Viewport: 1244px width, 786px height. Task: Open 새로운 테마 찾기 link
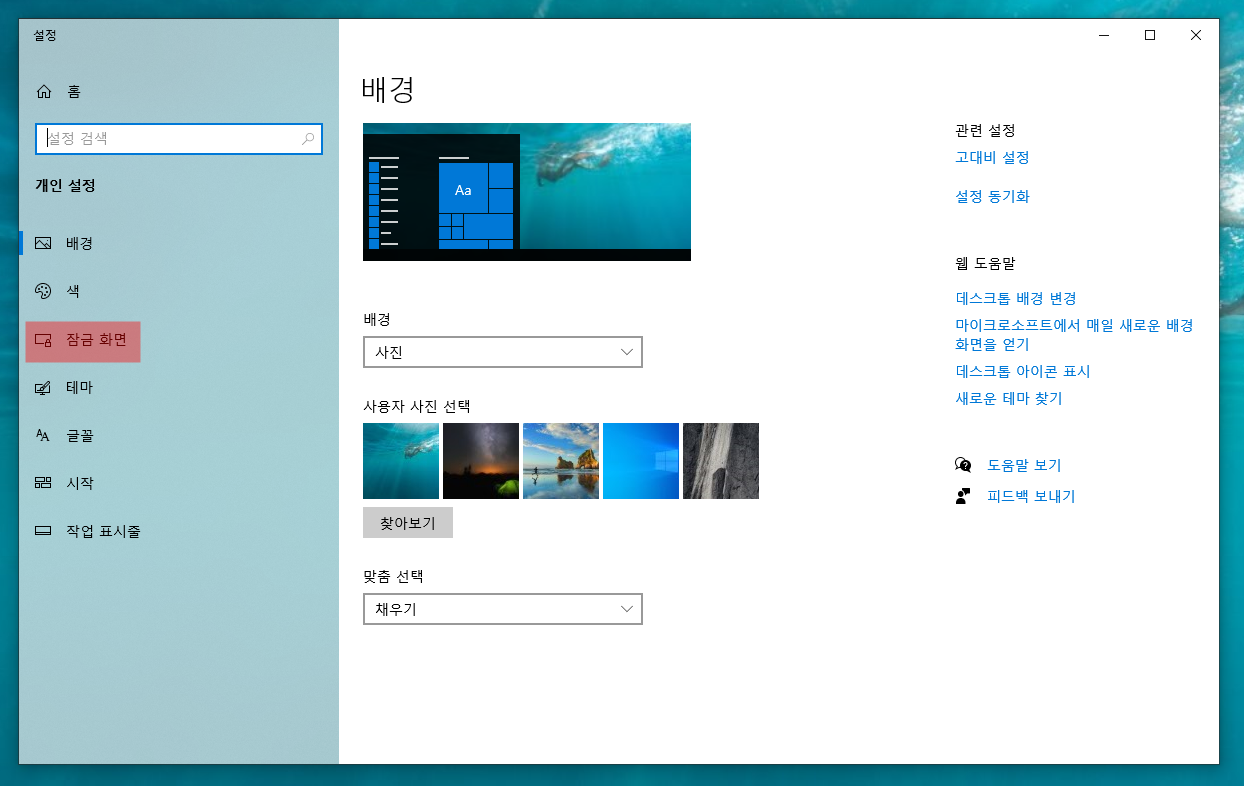coord(1009,398)
